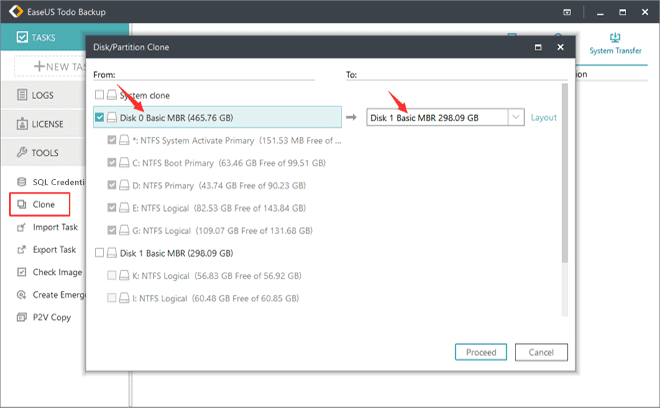Viewport: 660px width, 408px height.
Task: Check the System clone checkbox
Action: (99, 95)
